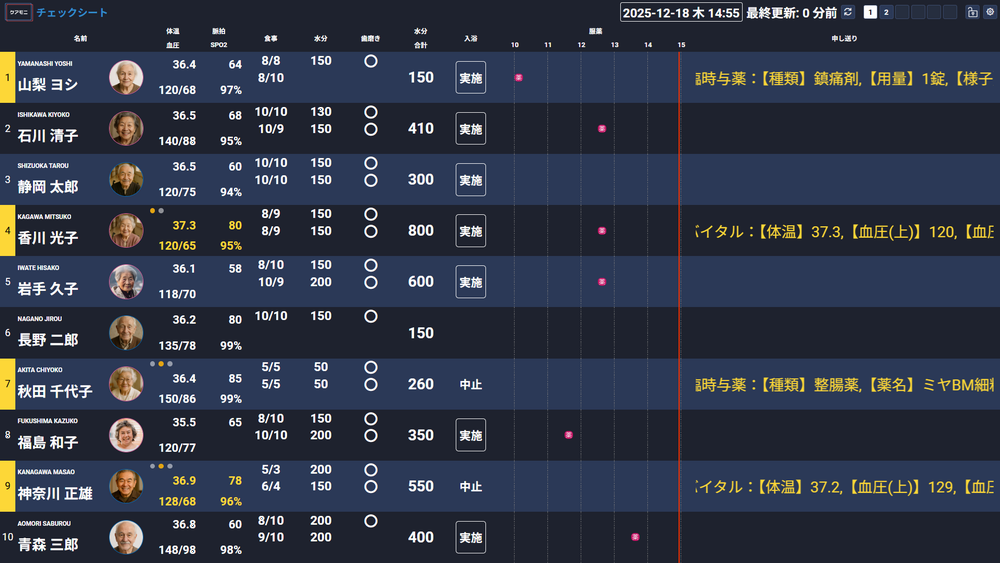Open 静岡 太郎's profile photo
The width and height of the screenshot is (1000, 563).
126,180
